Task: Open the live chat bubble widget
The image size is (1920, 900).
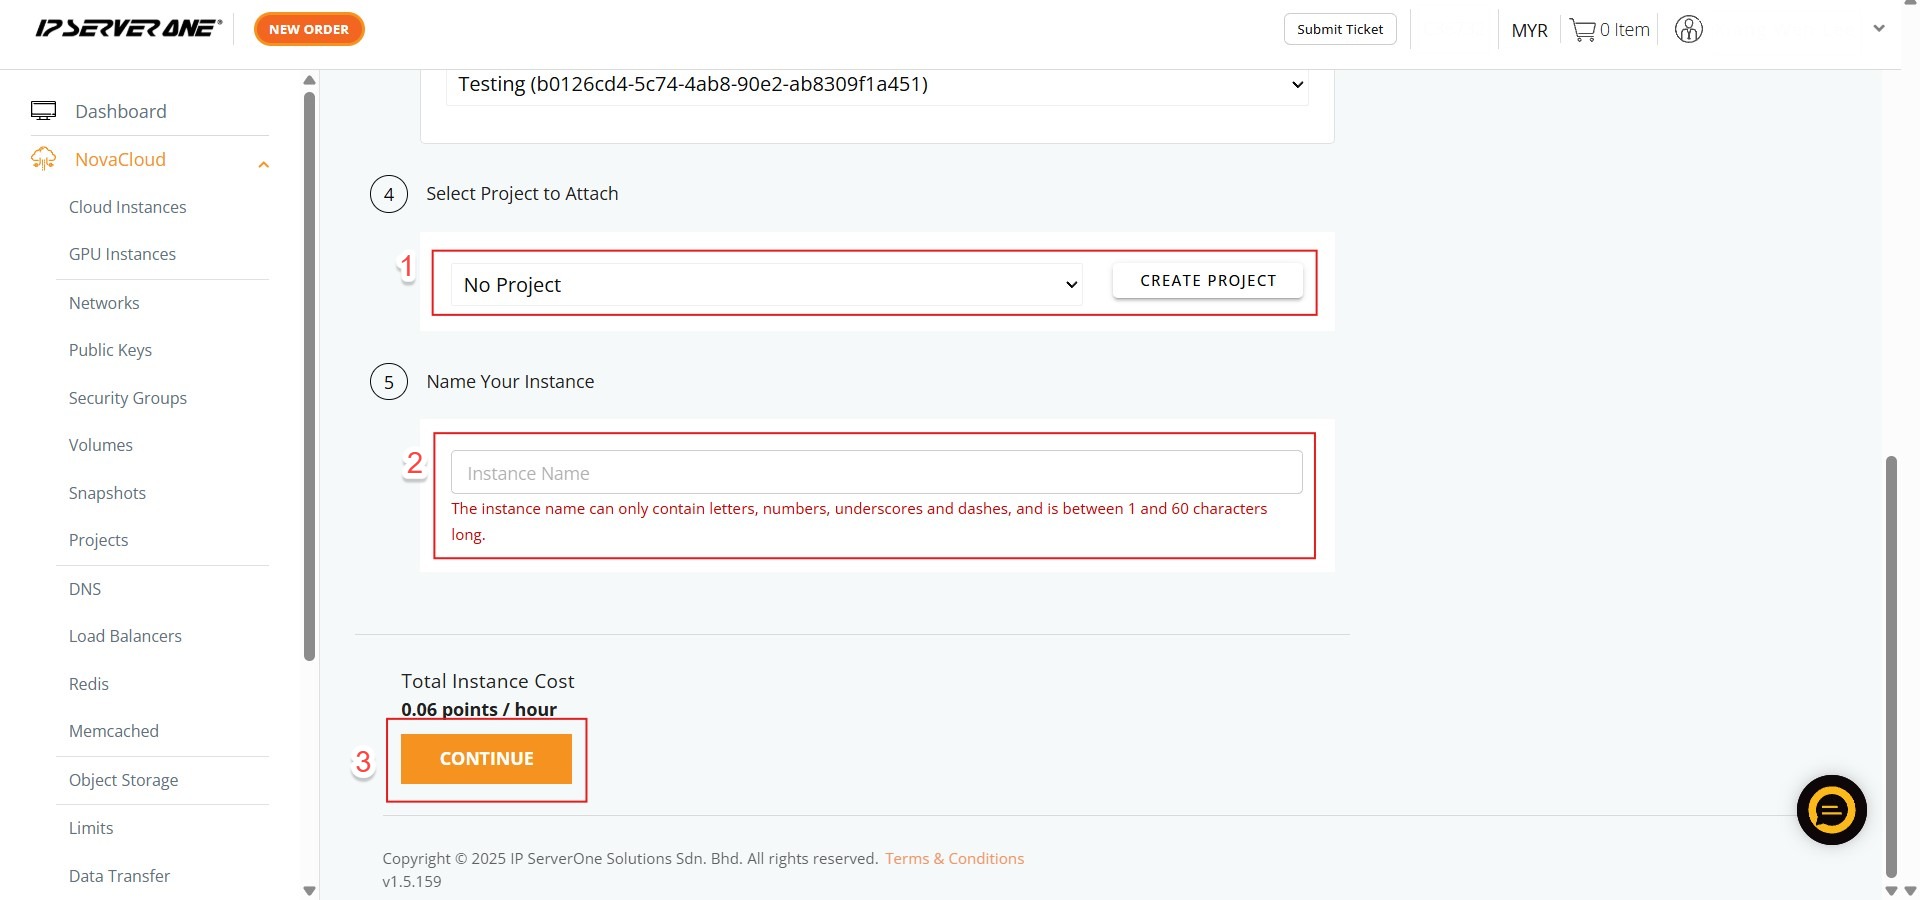Action: coord(1831,810)
